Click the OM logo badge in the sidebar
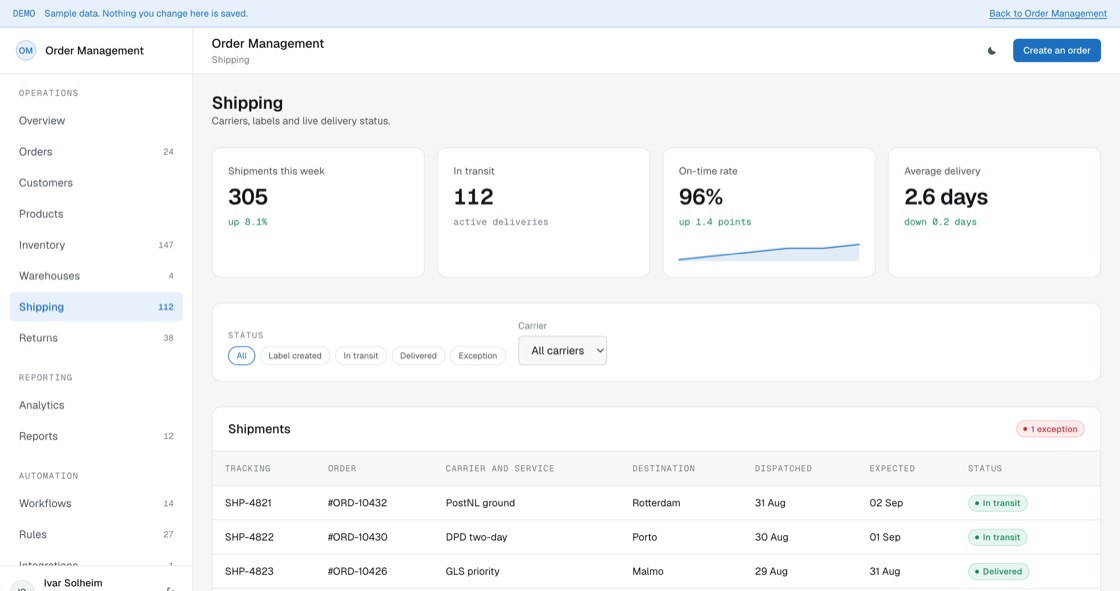 coord(26,51)
